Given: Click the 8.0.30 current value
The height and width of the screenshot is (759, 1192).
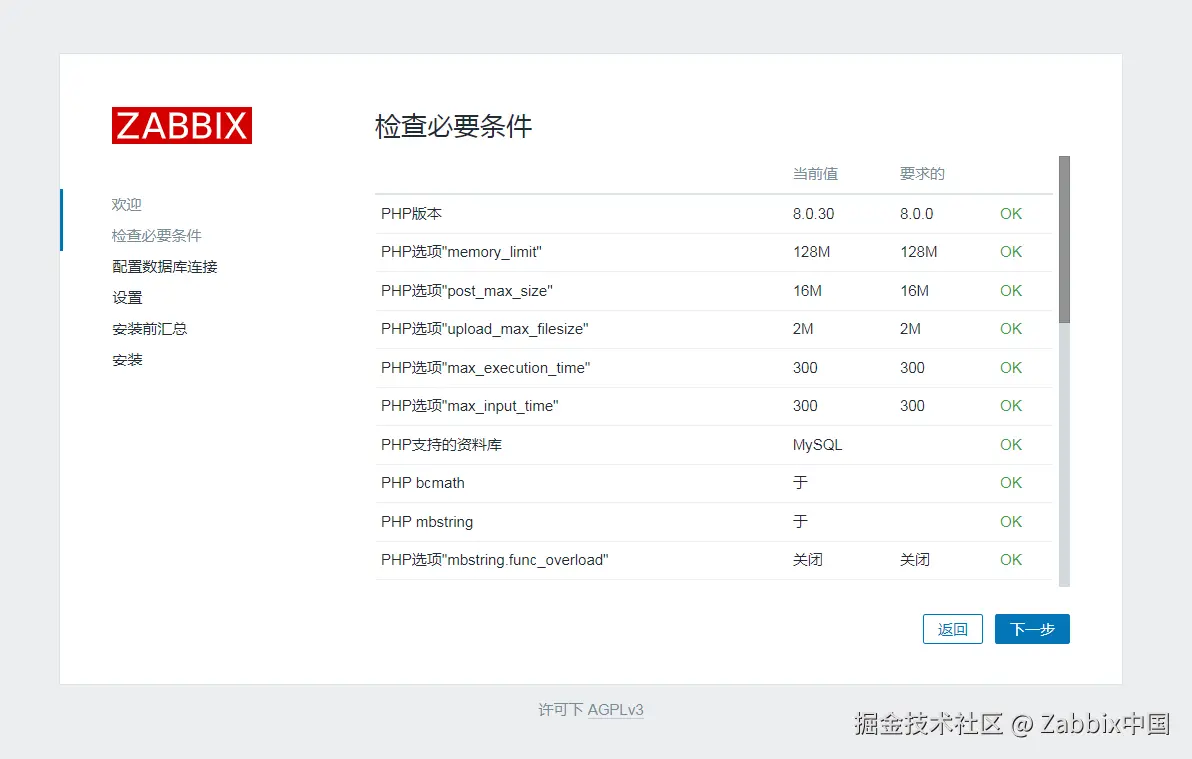Looking at the screenshot, I should (813, 214).
